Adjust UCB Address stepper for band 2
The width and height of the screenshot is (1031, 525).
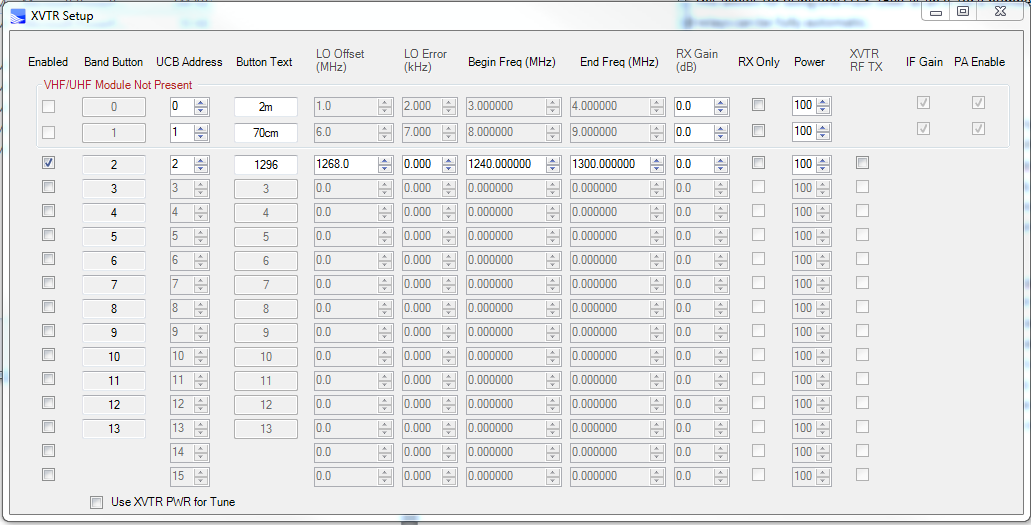click(201, 164)
